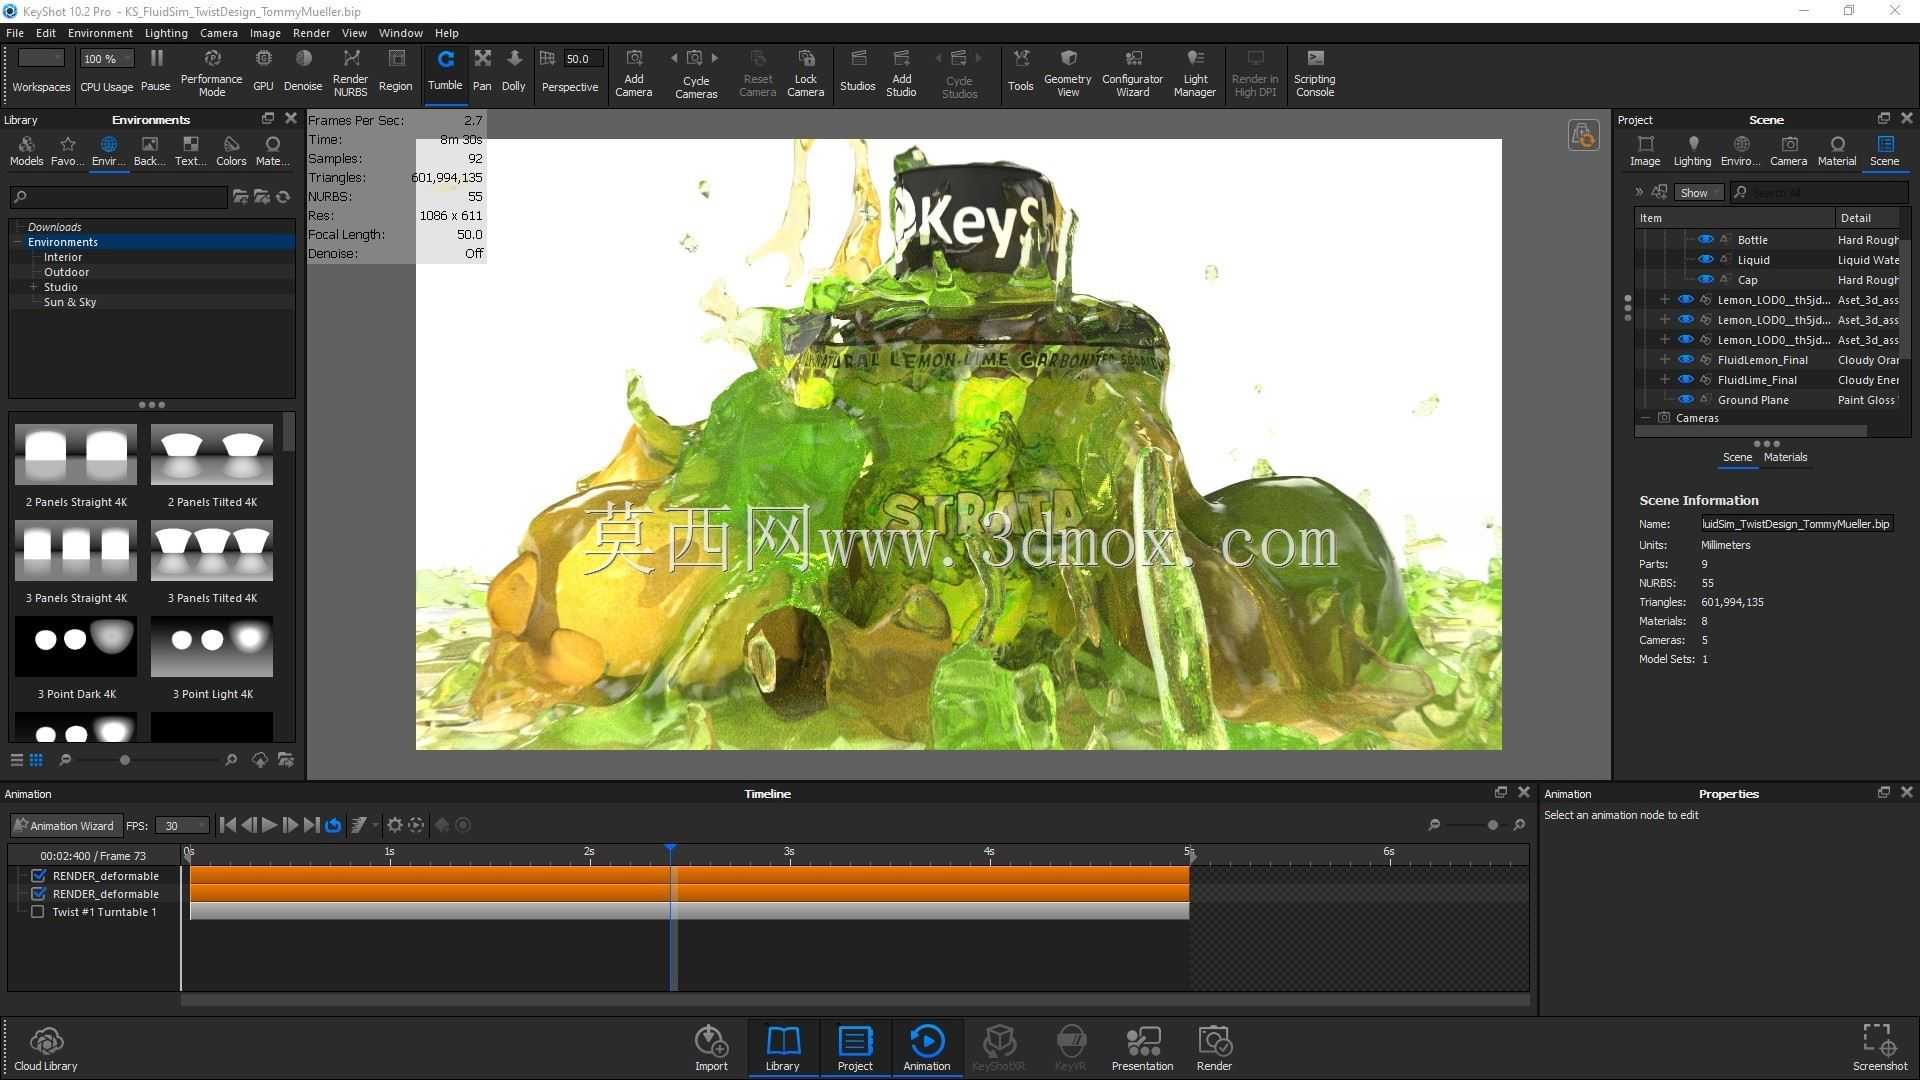Screen dimensions: 1920x1080
Task: Select the Interior environment folder
Action: point(63,257)
